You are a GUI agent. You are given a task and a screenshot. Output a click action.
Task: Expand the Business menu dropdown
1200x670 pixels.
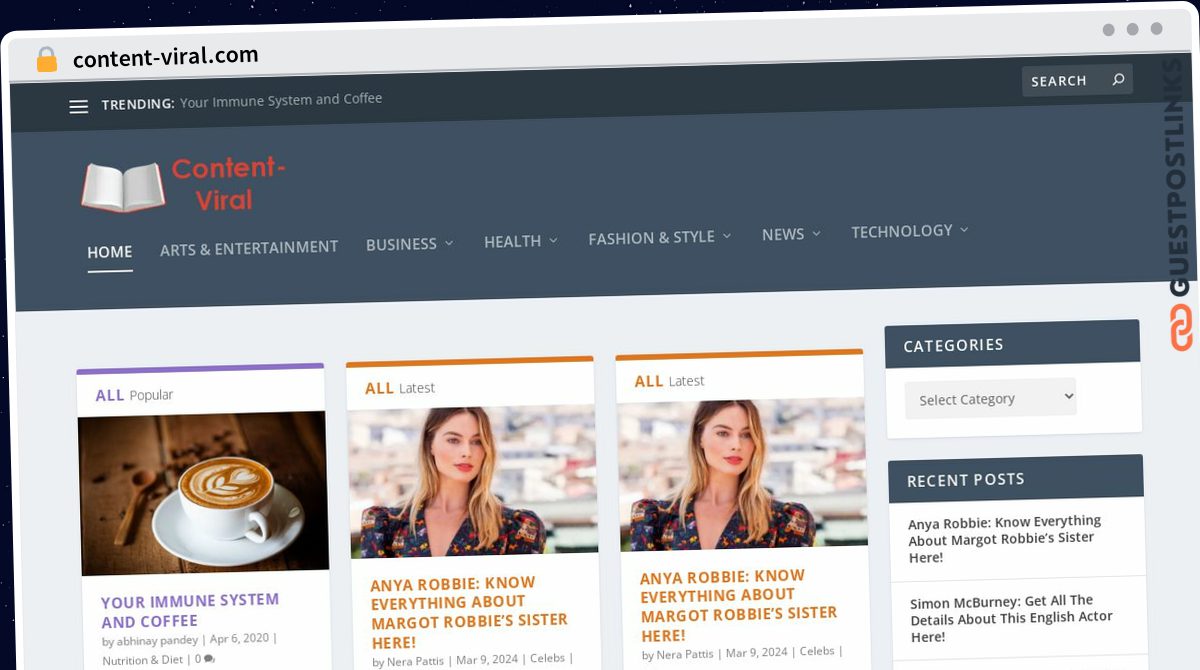pos(409,244)
